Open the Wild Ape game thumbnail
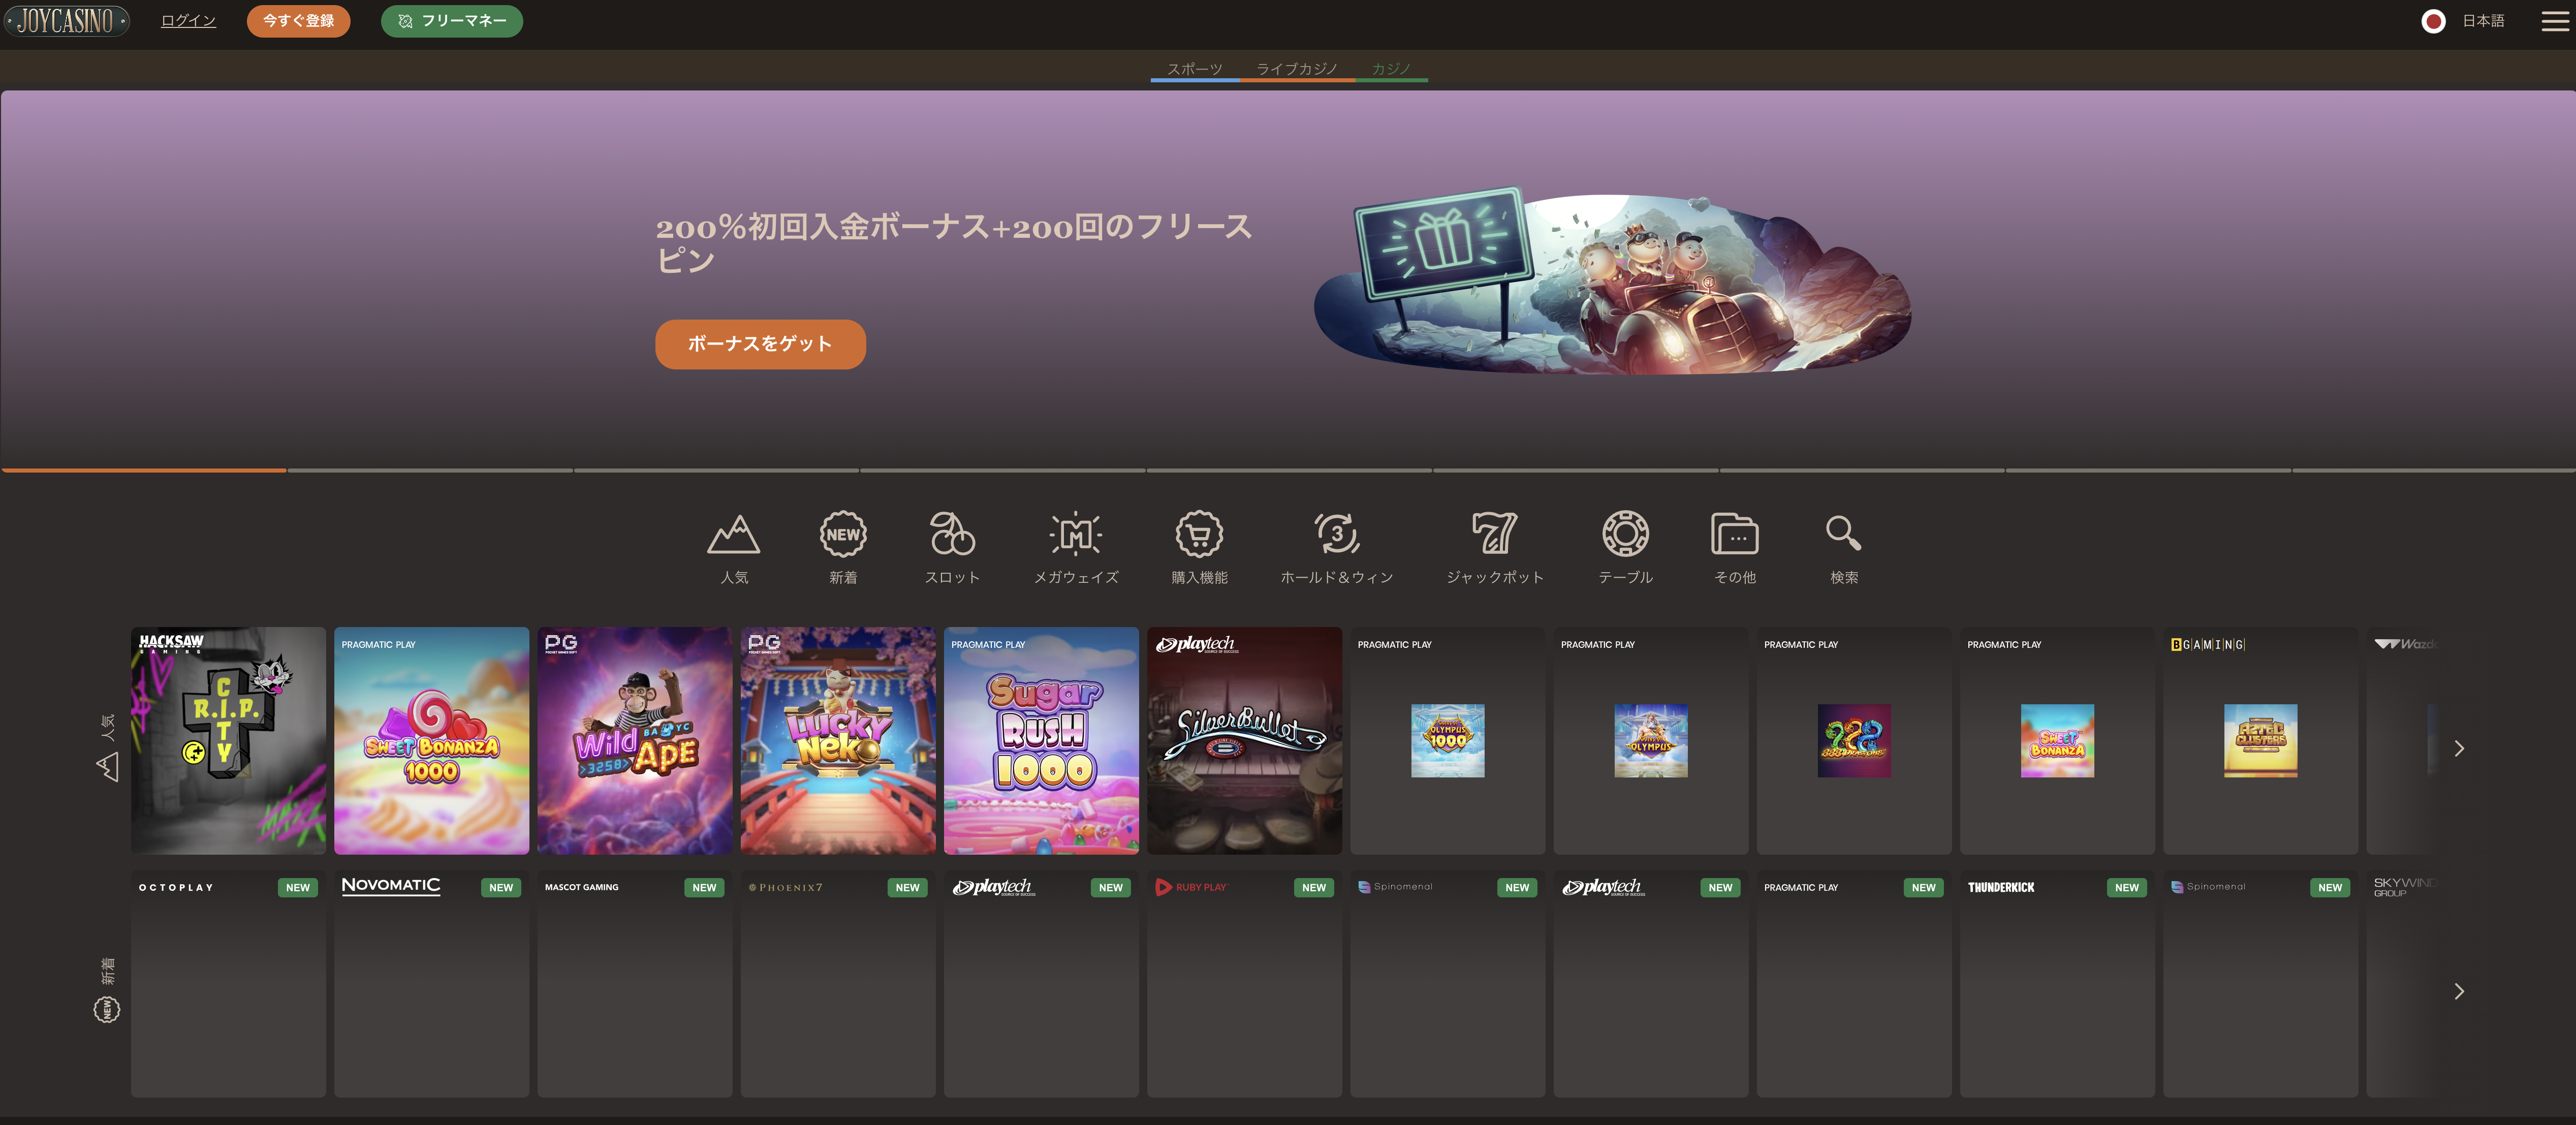2576x1125 pixels. pos(635,741)
